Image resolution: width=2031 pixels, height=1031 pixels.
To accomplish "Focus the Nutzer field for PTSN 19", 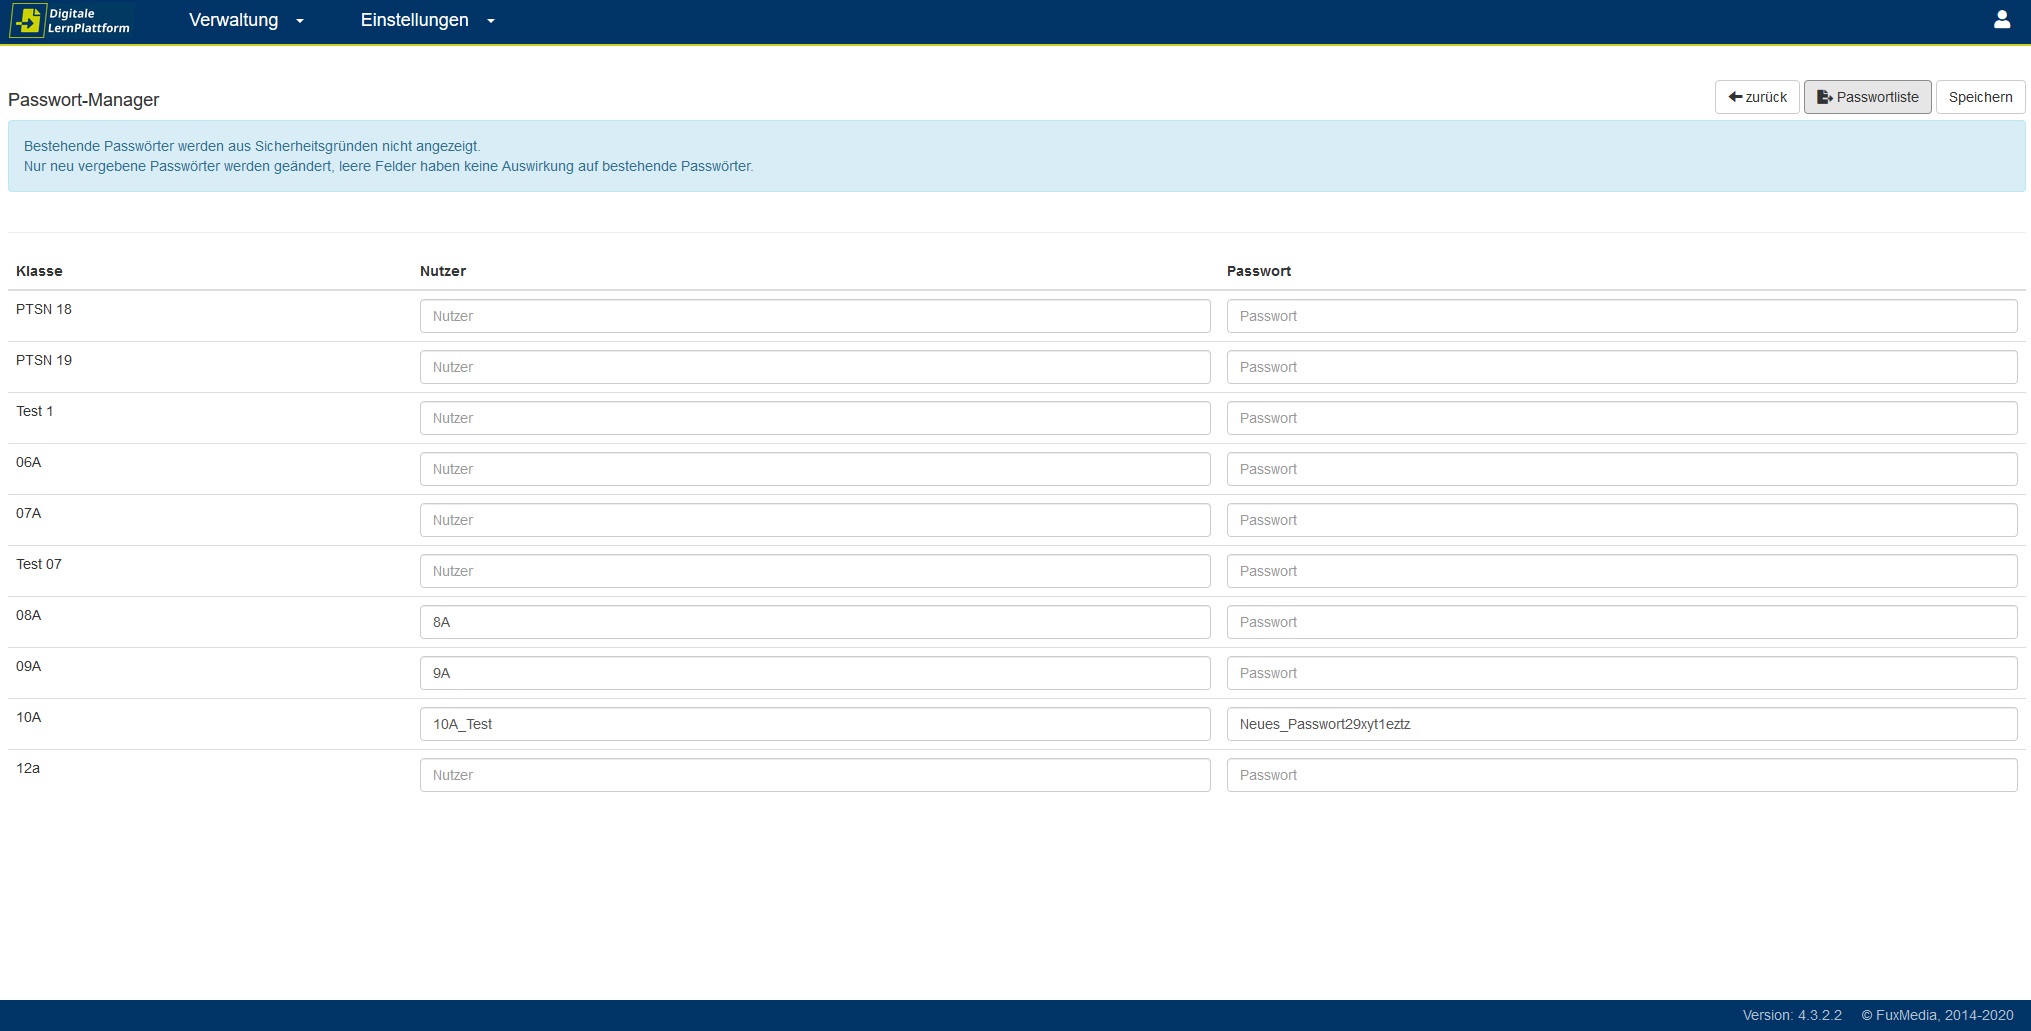I will click(x=815, y=367).
